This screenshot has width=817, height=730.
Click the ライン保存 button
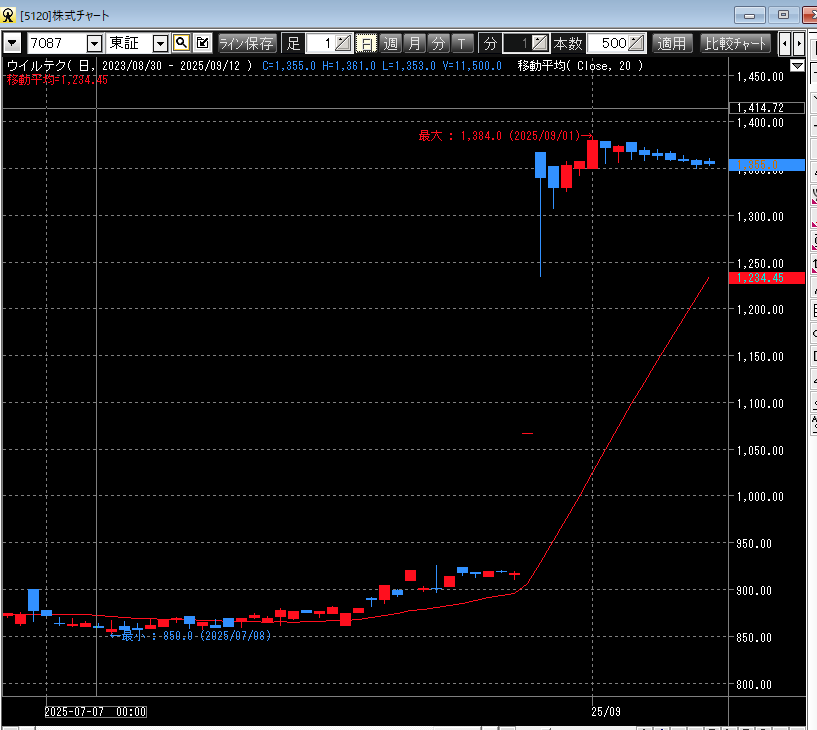[247, 43]
